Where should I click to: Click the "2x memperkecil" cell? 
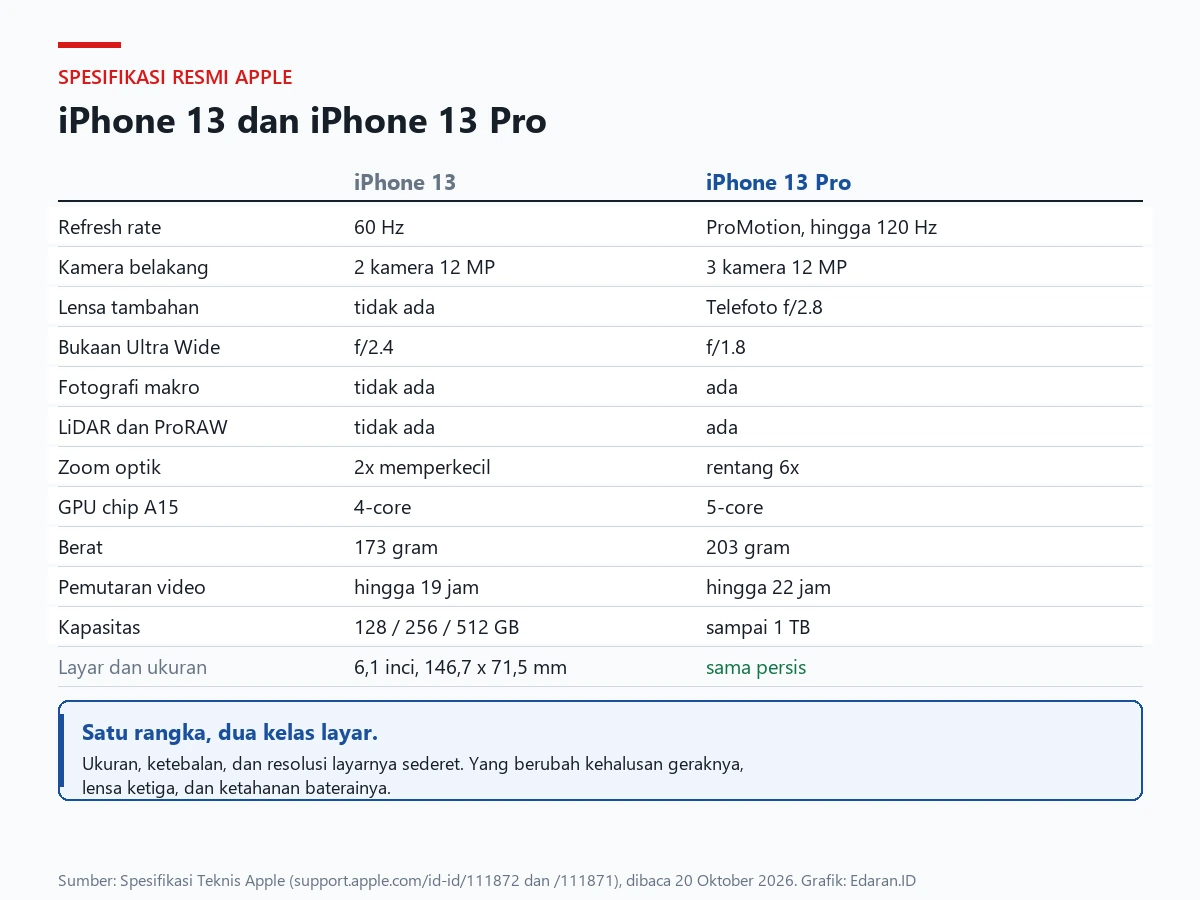(x=422, y=467)
